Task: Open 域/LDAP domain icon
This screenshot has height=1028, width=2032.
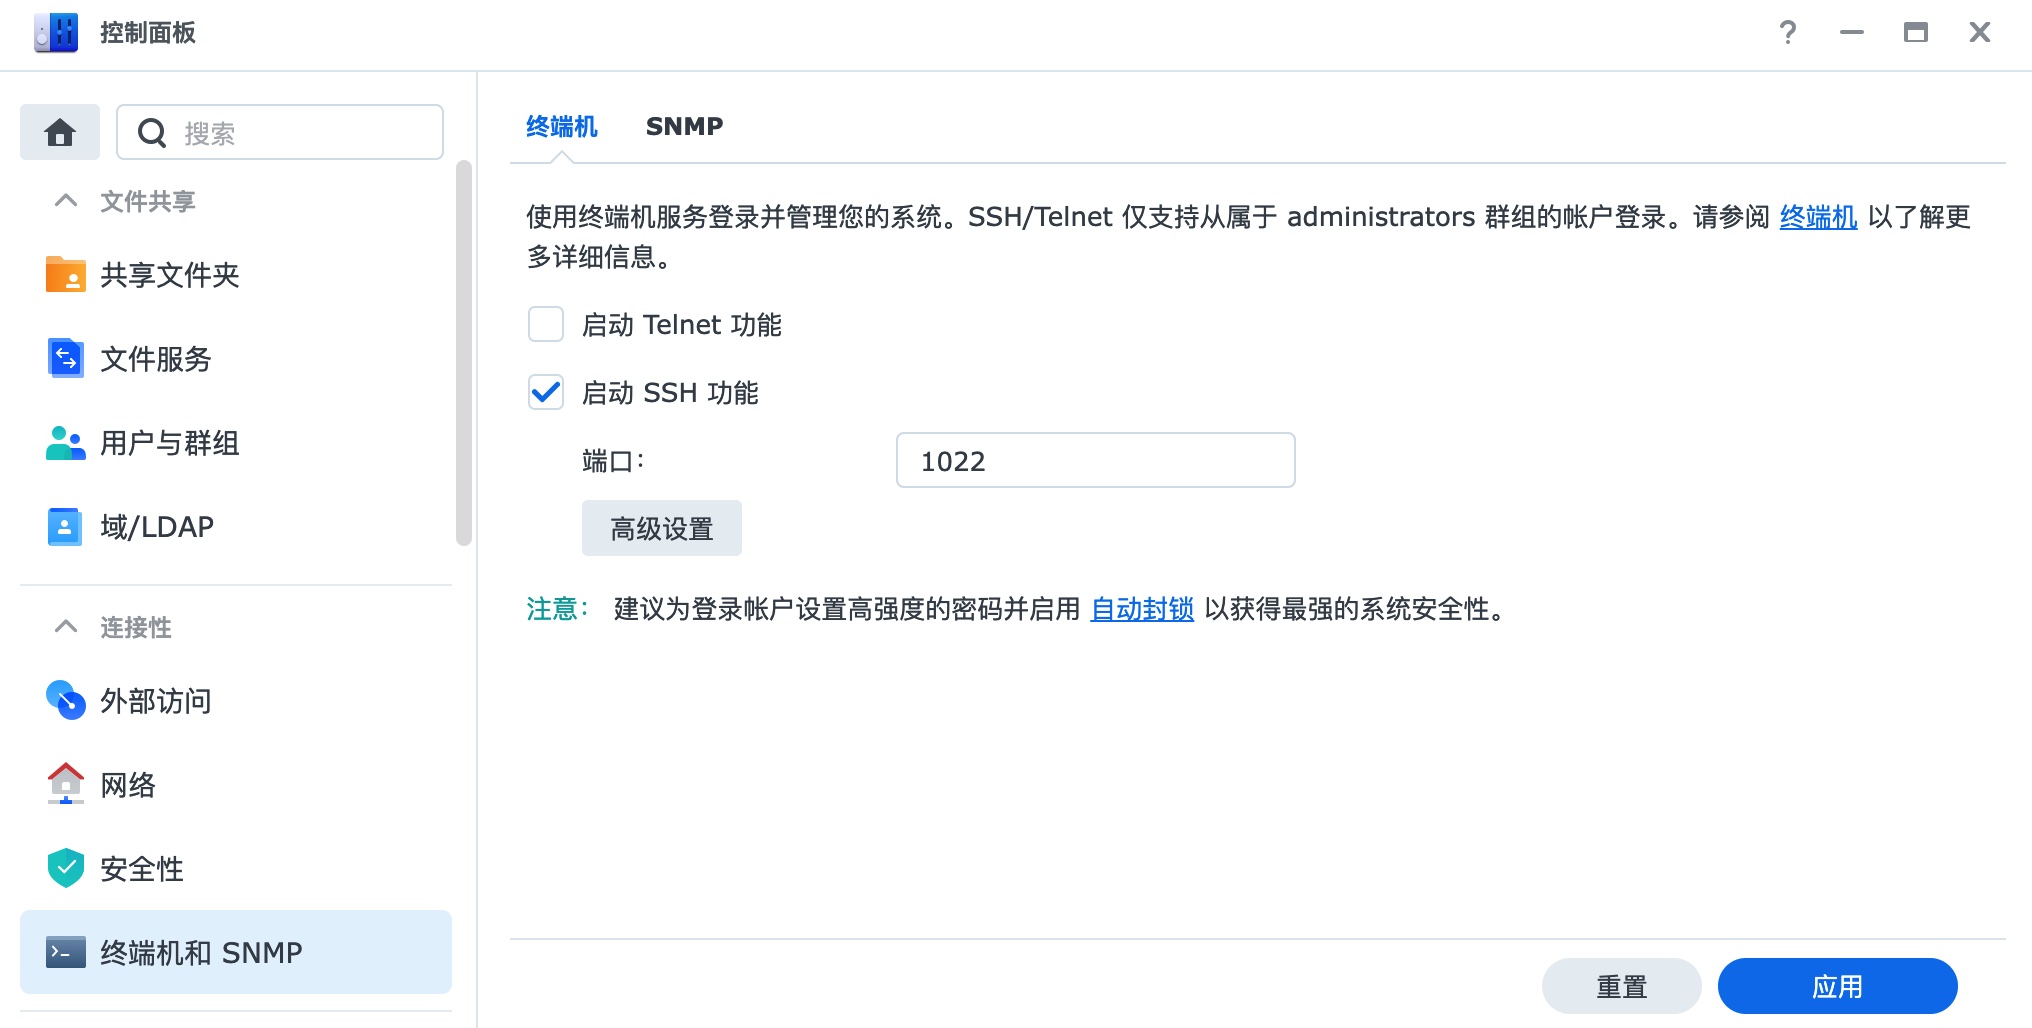Action: [x=66, y=527]
